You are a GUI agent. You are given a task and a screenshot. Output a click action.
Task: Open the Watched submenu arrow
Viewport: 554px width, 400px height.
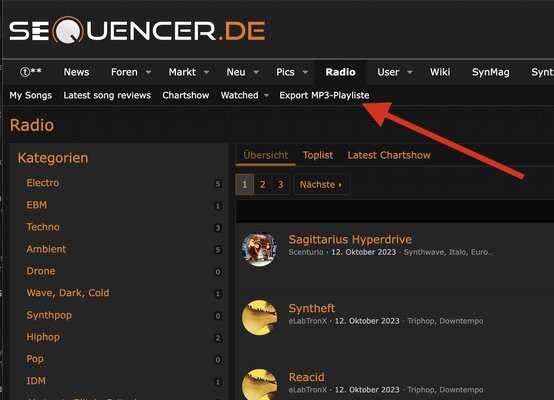pyautogui.click(x=267, y=95)
